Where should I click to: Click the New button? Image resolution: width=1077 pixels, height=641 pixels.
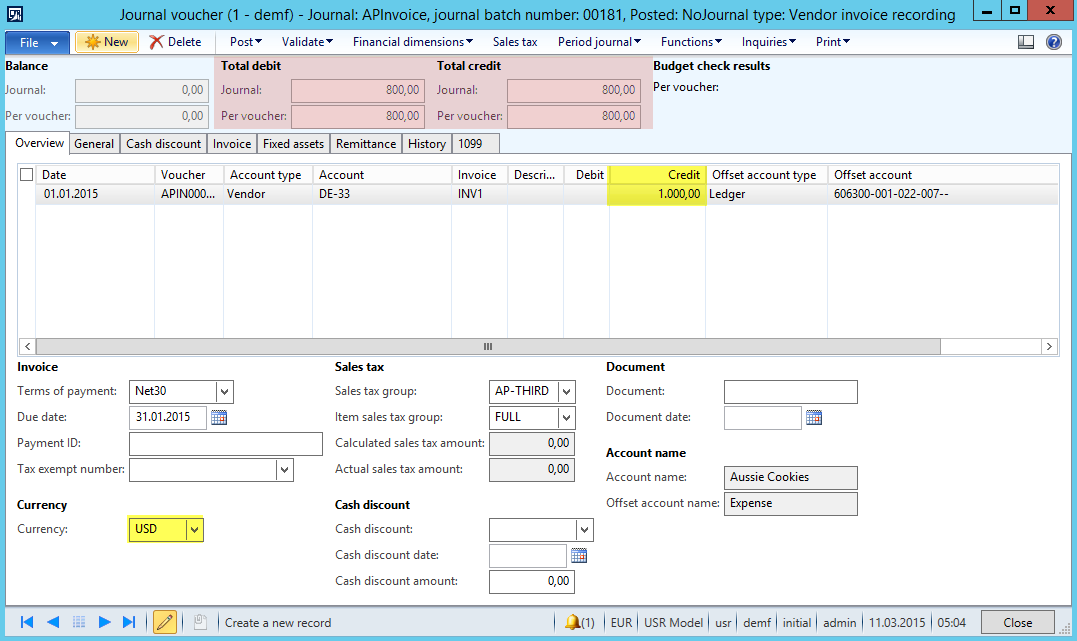(107, 42)
